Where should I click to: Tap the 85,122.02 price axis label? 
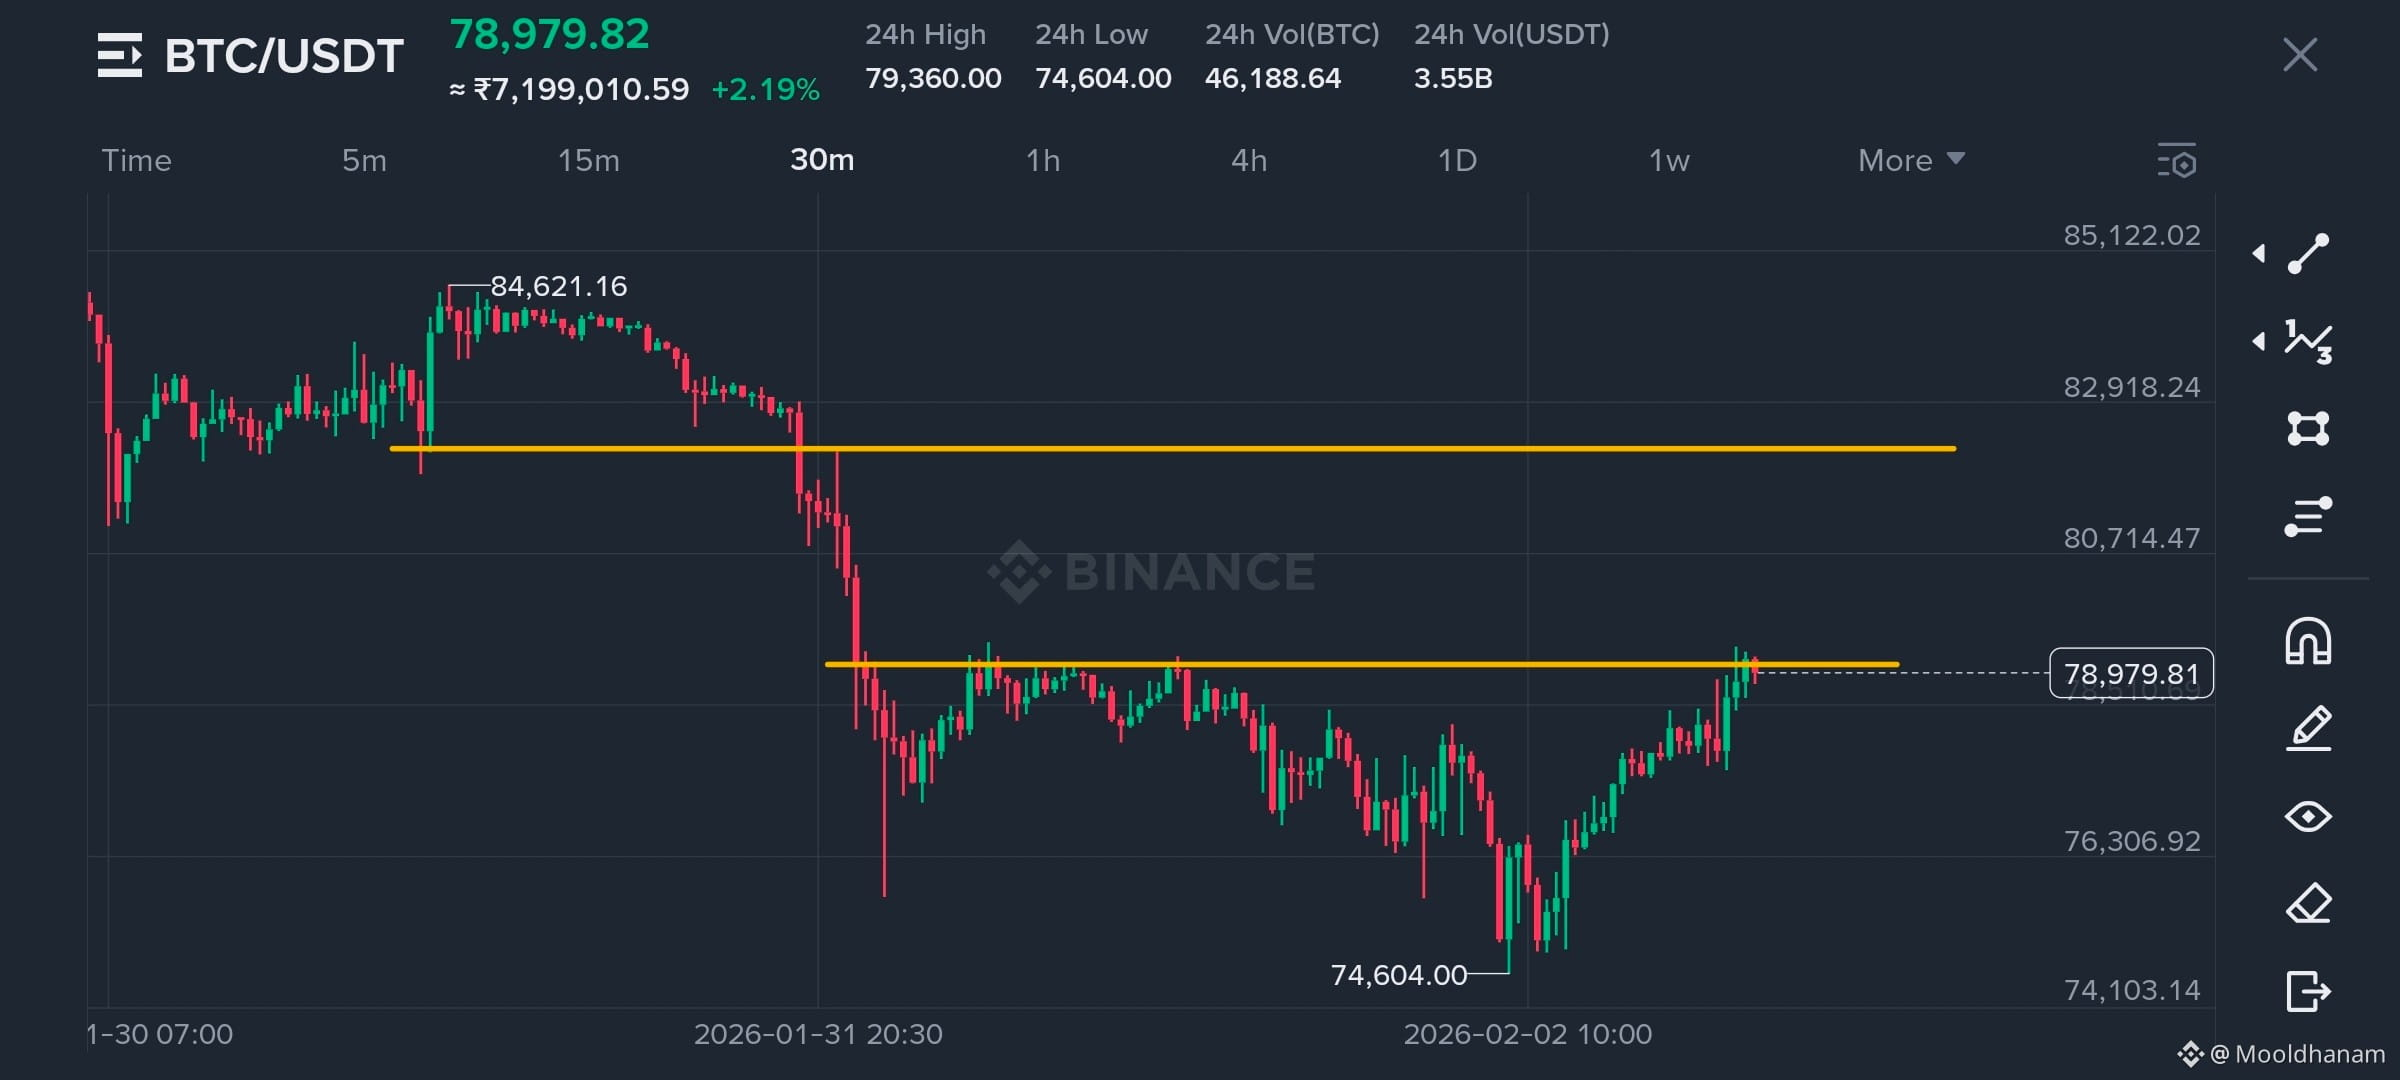pyautogui.click(x=2132, y=235)
